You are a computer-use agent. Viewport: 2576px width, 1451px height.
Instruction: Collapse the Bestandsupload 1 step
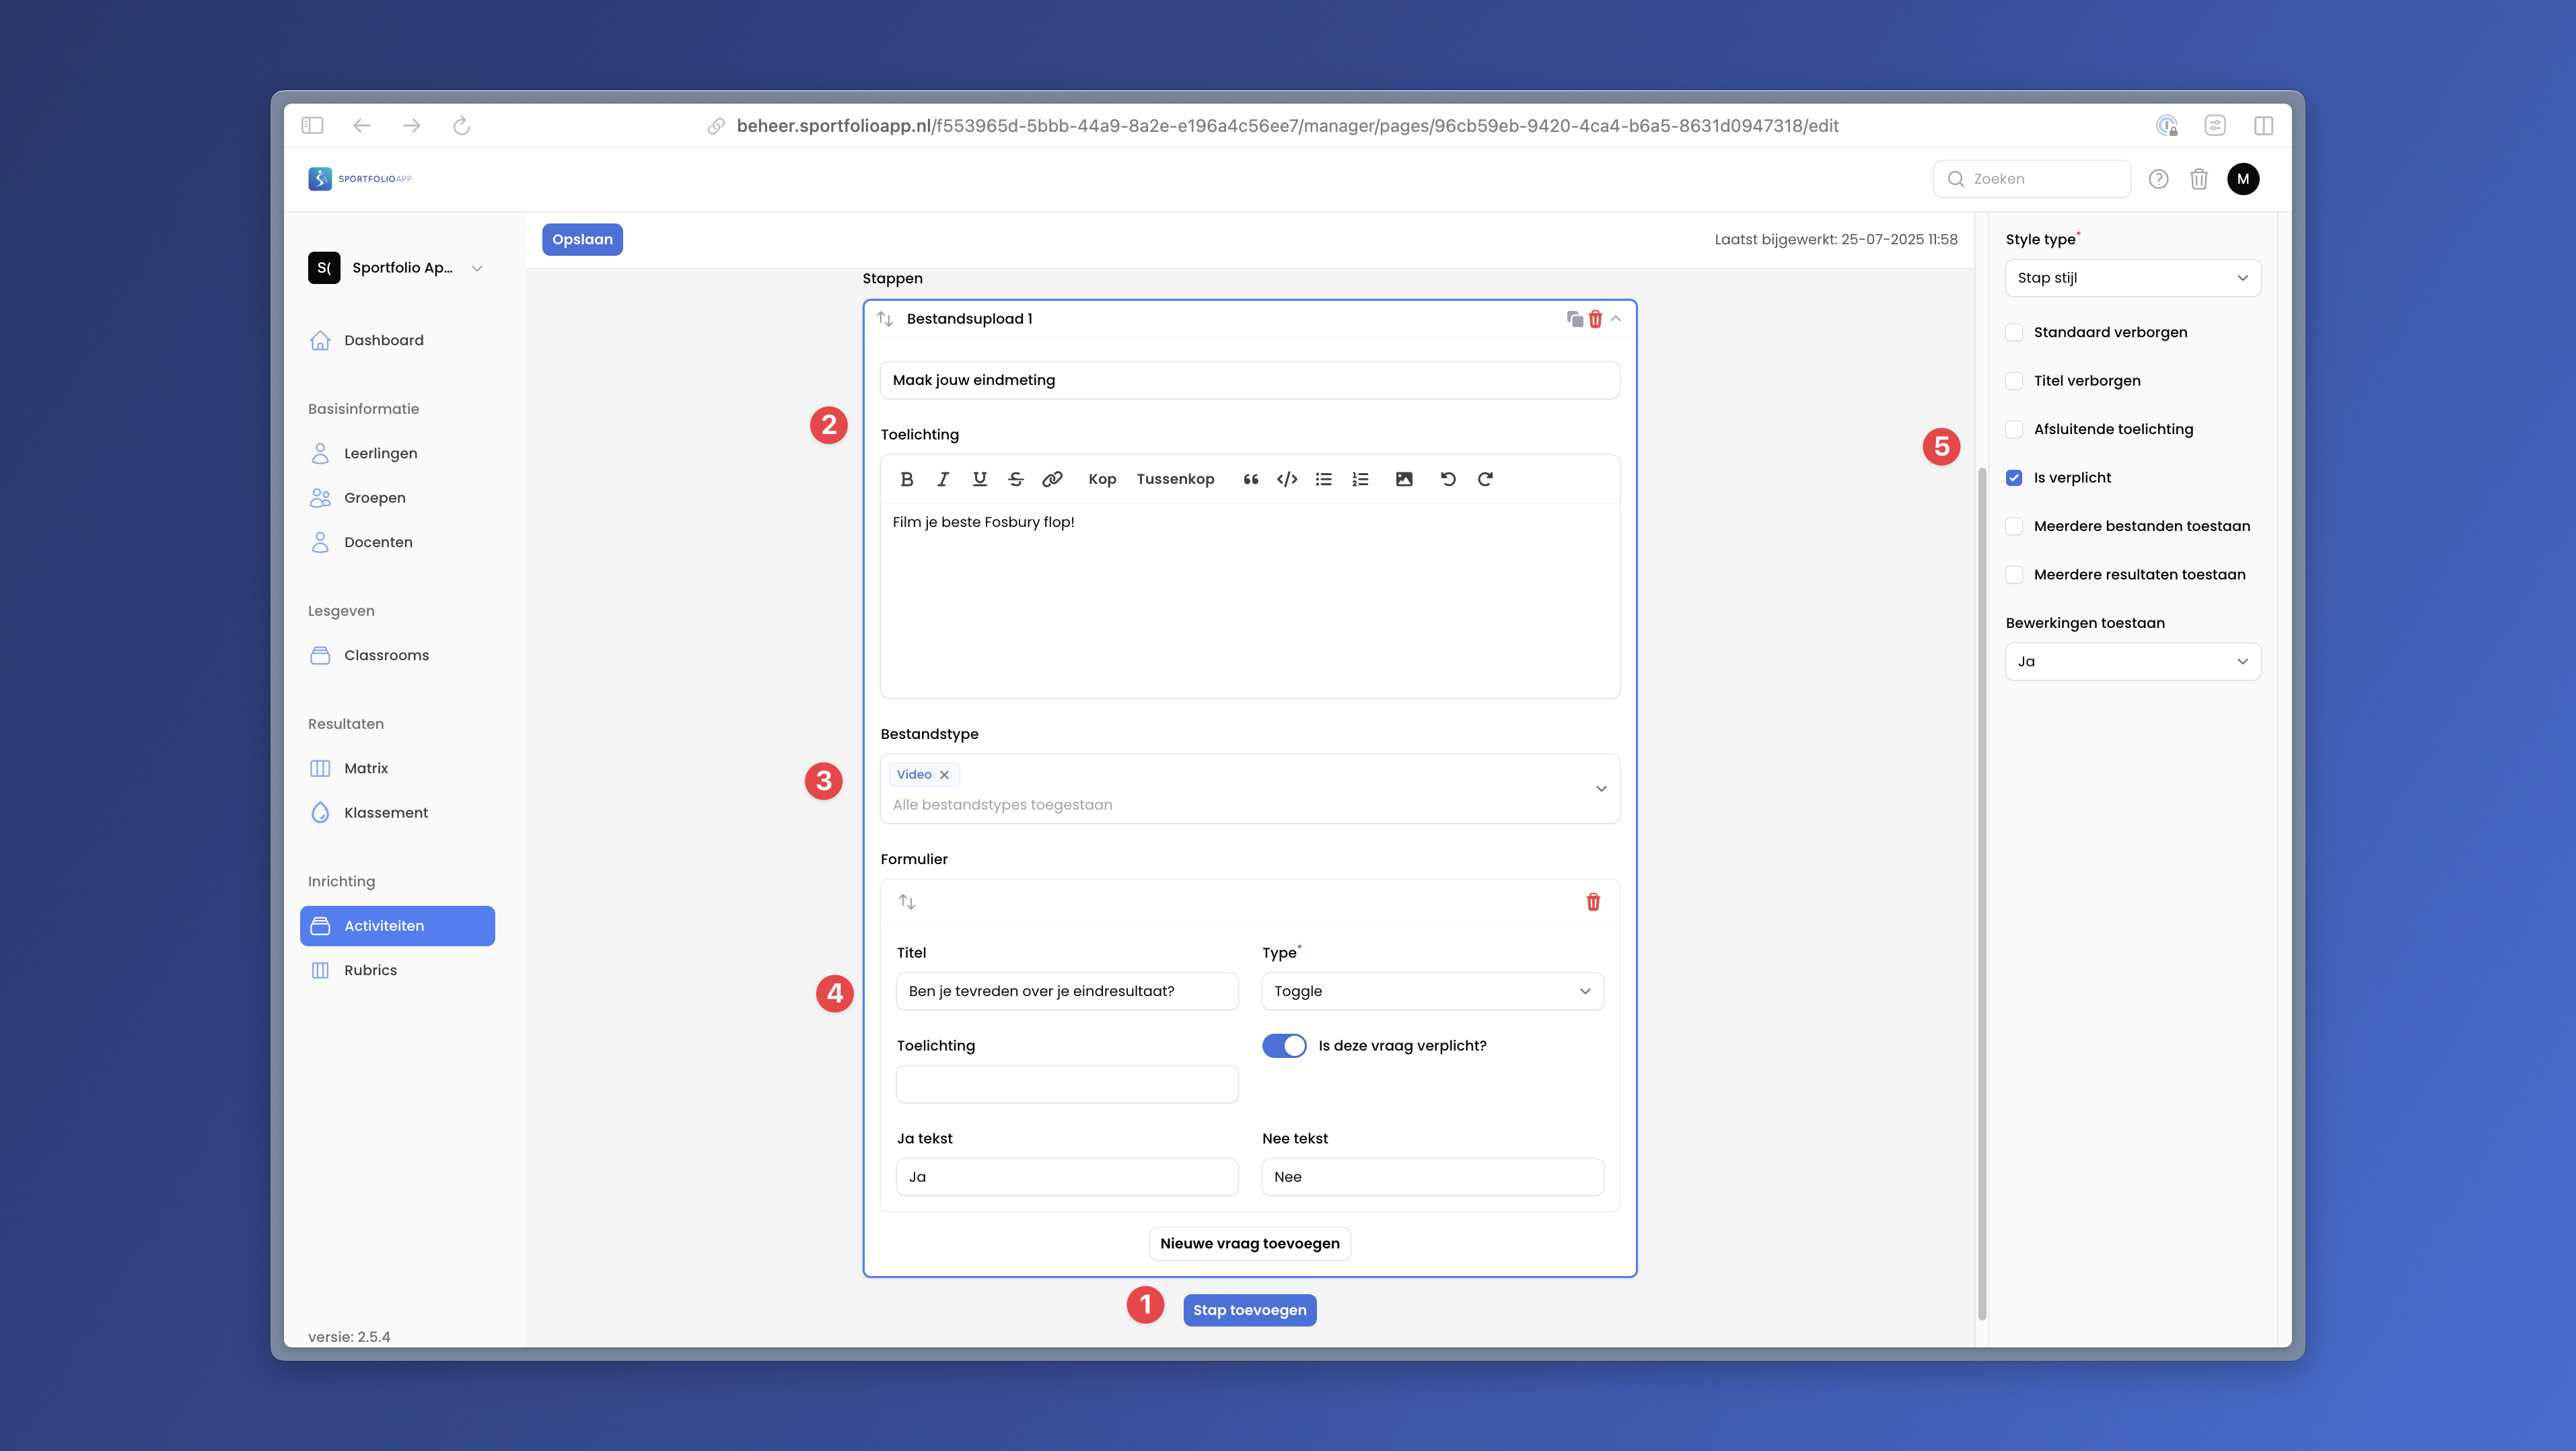[x=1616, y=319]
